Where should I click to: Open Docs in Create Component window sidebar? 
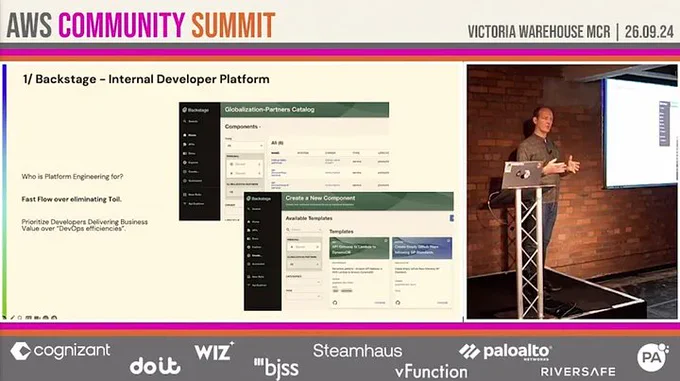pos(253,239)
